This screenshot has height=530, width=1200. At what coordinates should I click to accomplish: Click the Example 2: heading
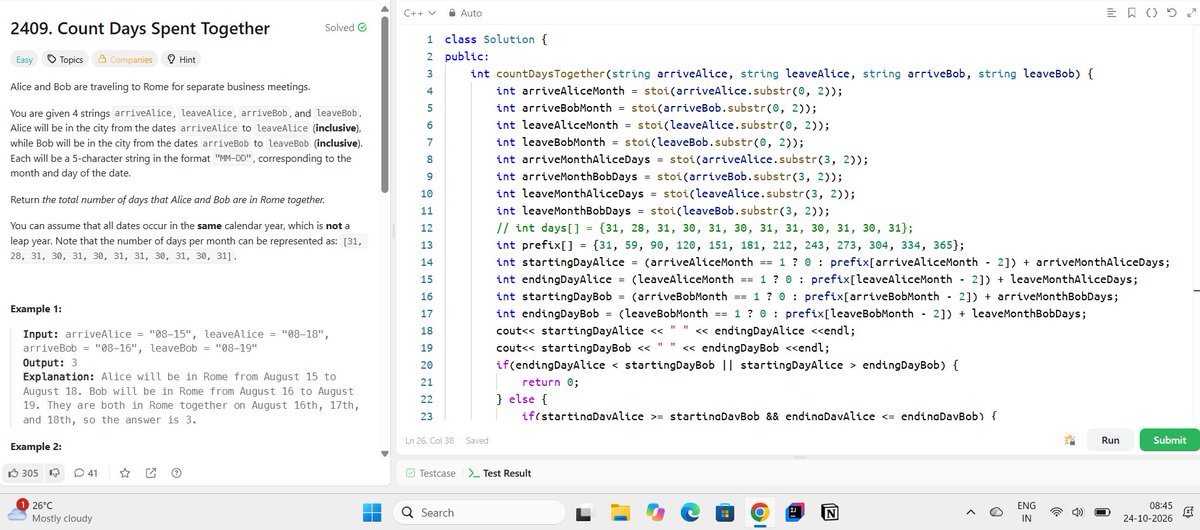click(x=36, y=446)
